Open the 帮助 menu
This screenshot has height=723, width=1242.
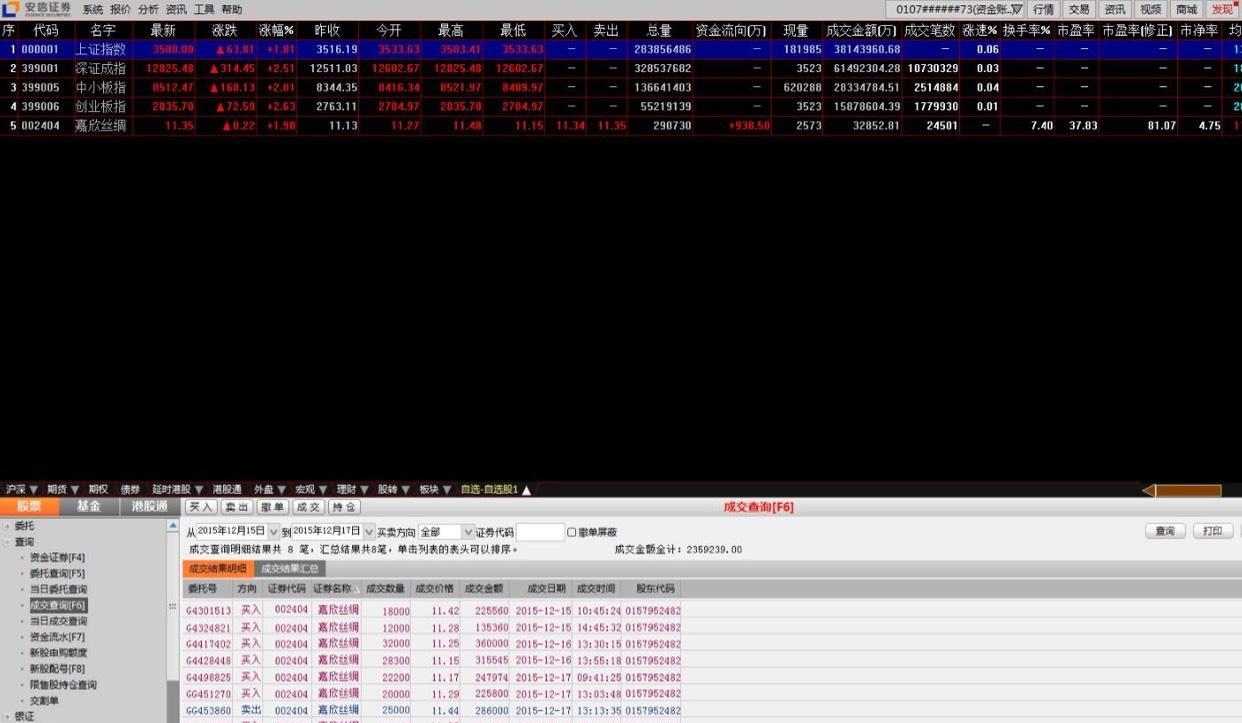(x=232, y=9)
